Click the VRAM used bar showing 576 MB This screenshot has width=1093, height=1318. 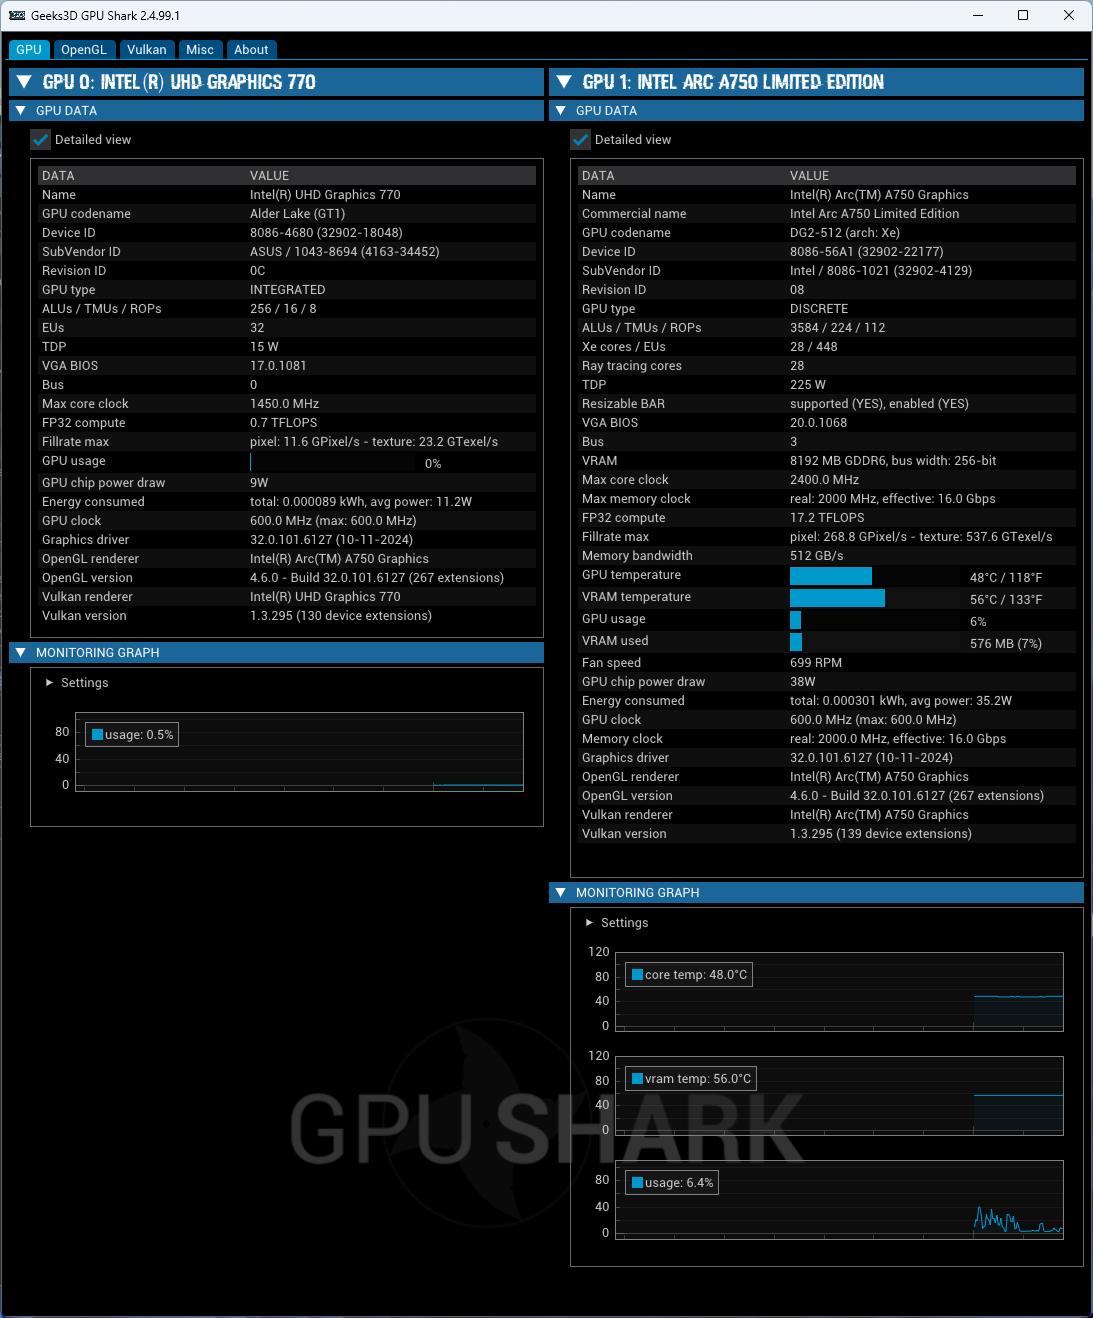click(x=873, y=642)
